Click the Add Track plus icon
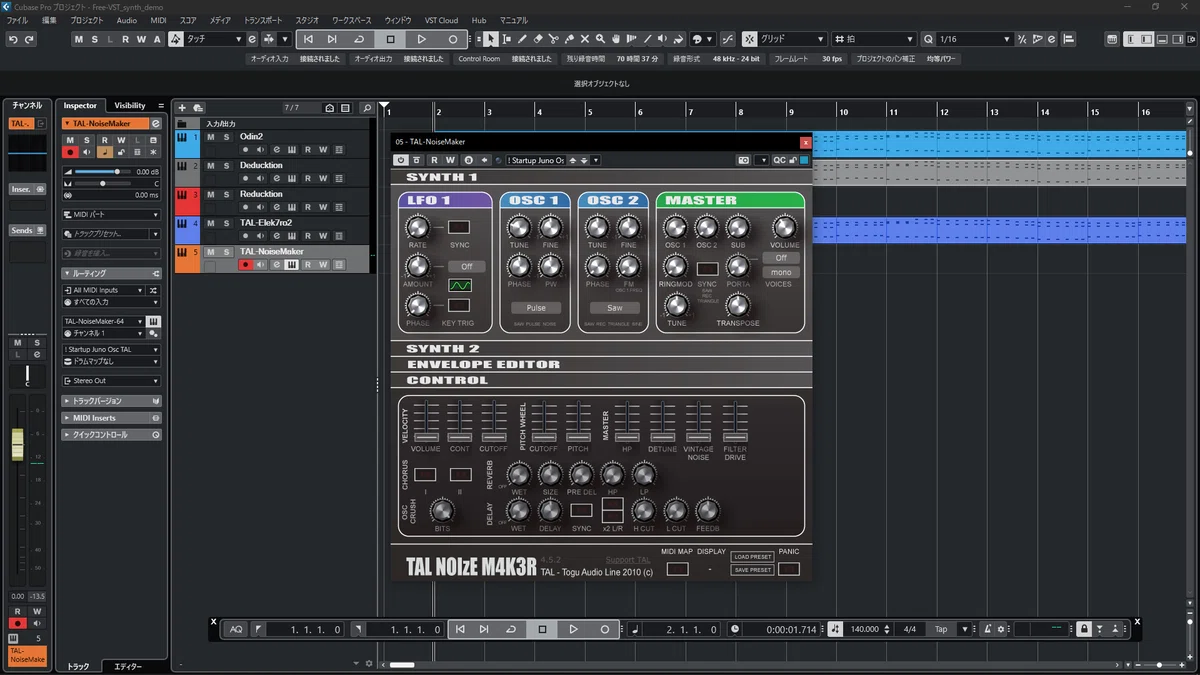Viewport: 1200px width, 675px height. tap(182, 108)
